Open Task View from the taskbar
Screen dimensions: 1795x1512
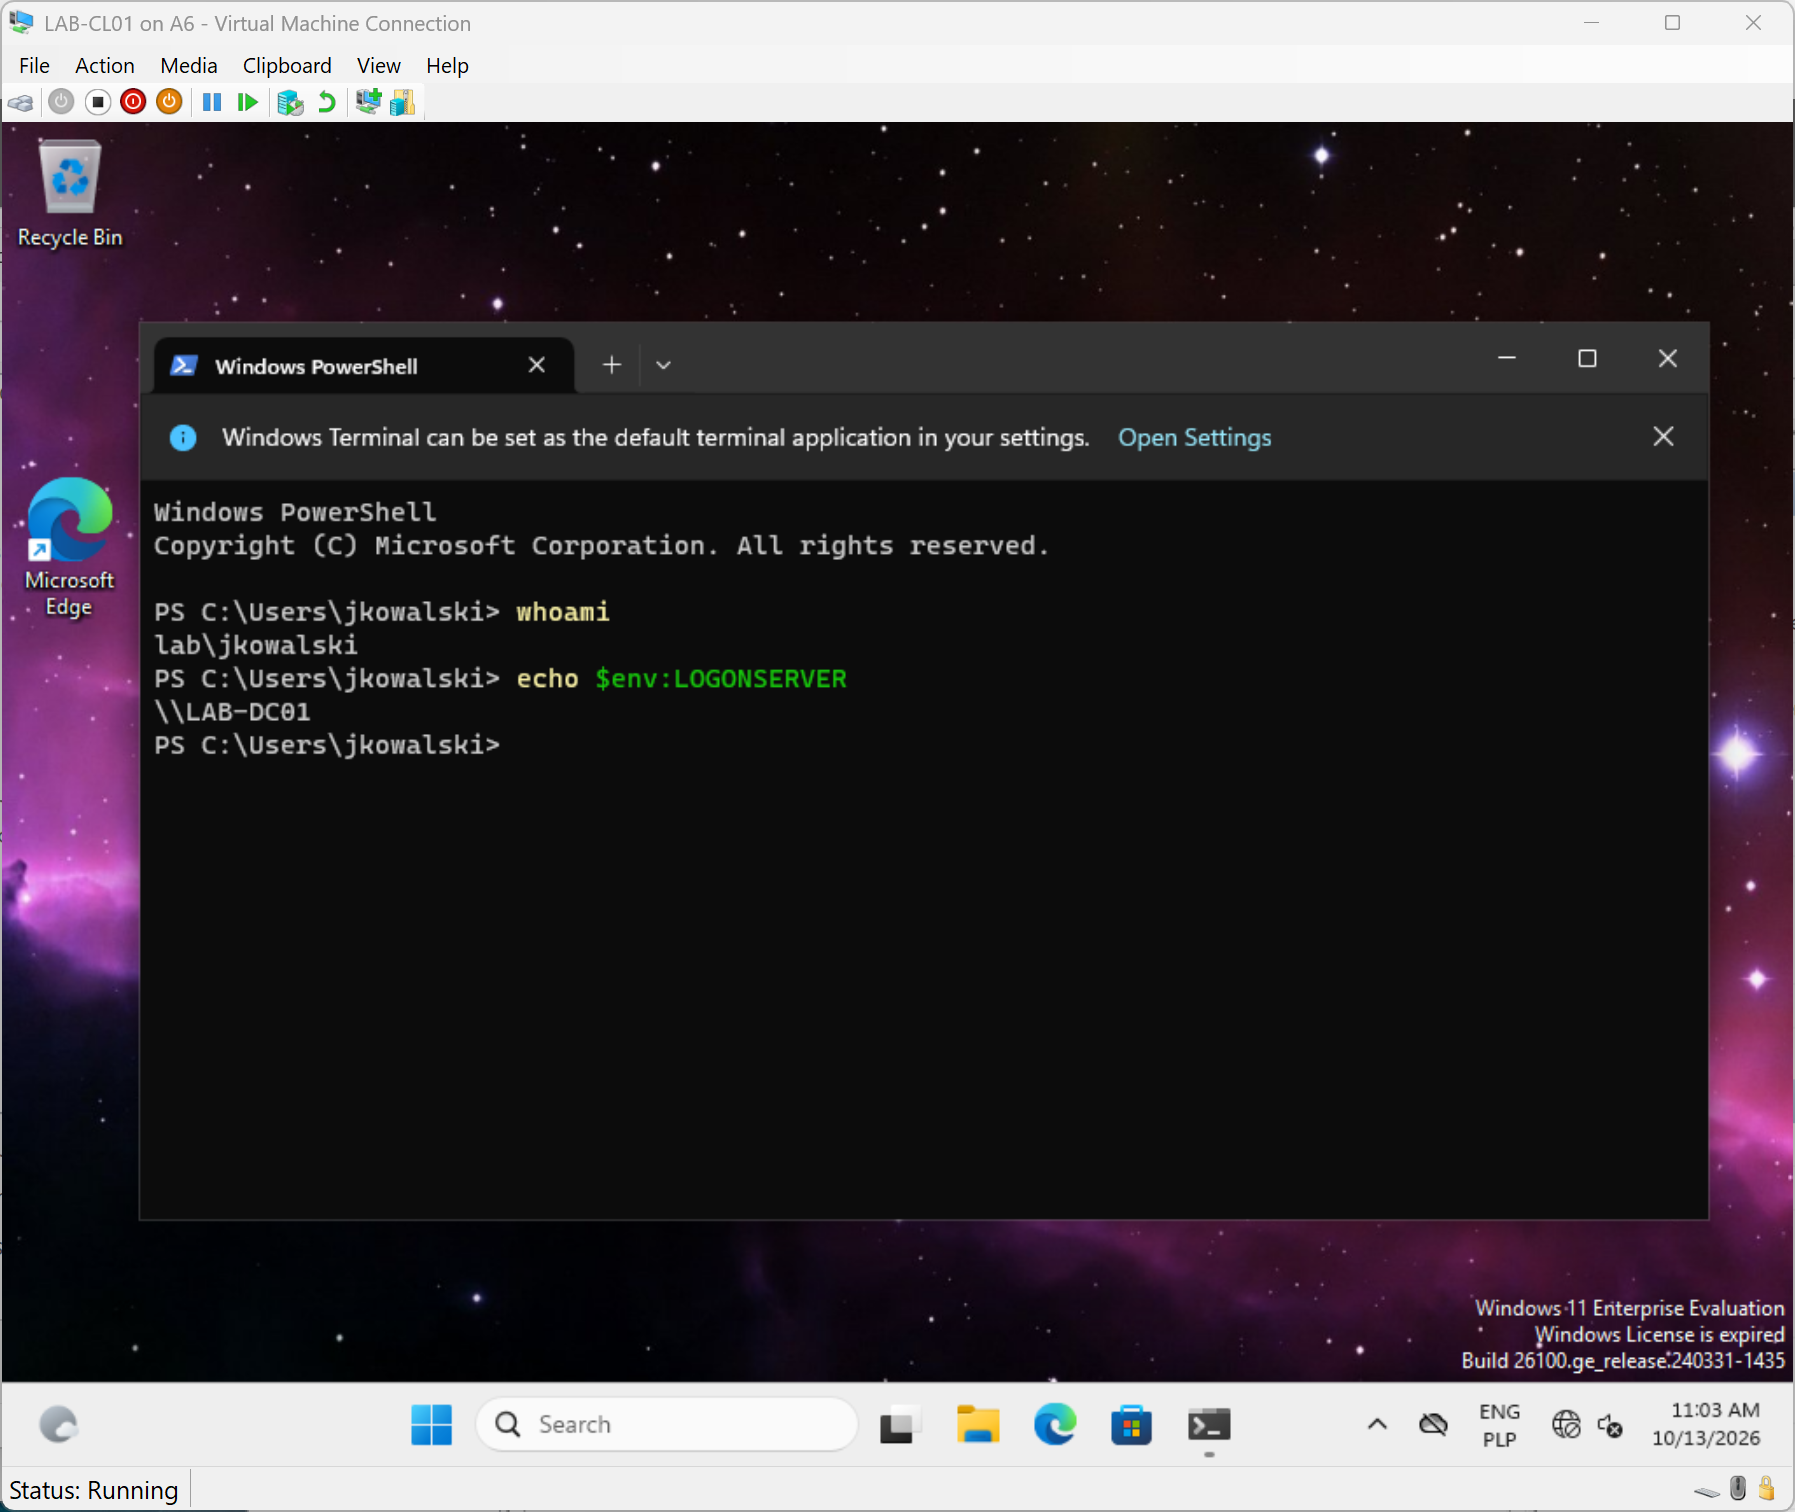point(900,1424)
